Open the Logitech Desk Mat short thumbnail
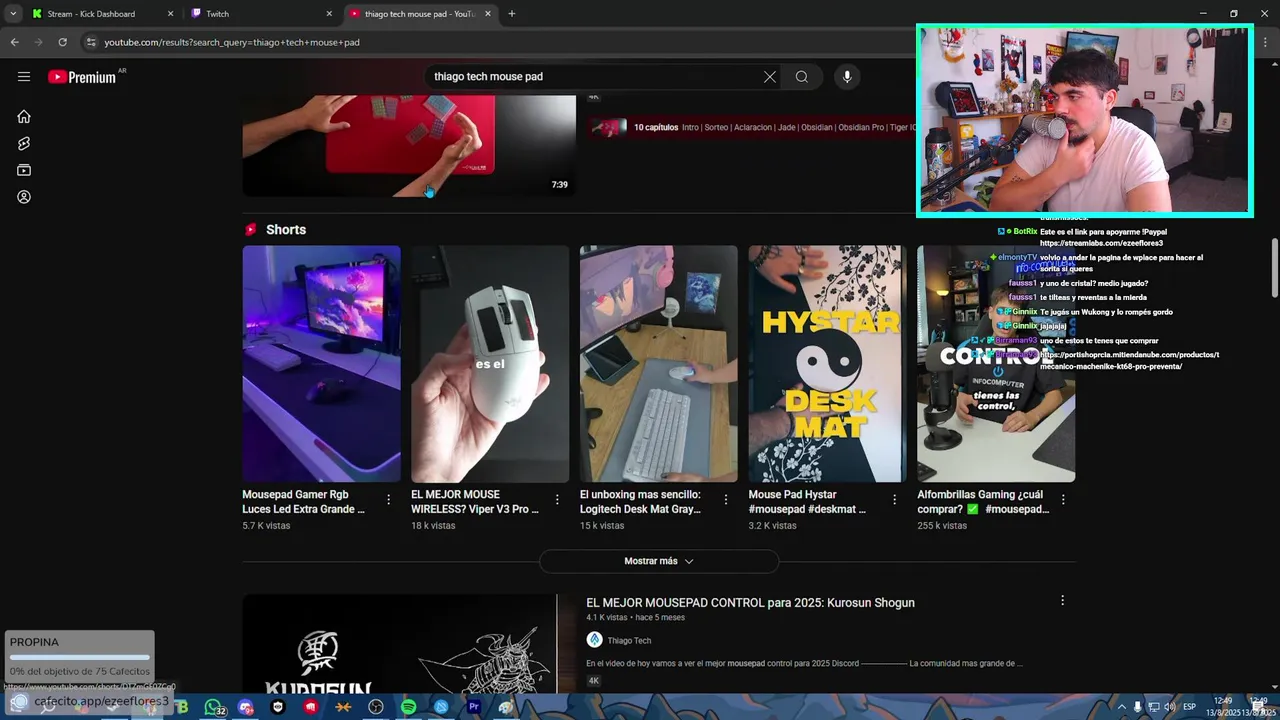Viewport: 1280px width, 720px height. pos(659,364)
